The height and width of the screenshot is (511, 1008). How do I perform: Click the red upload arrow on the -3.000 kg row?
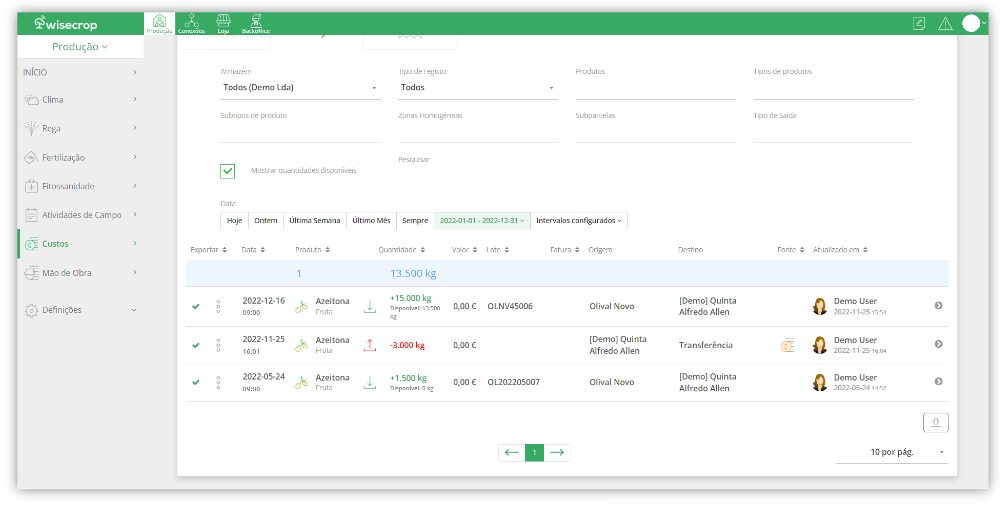coord(370,345)
